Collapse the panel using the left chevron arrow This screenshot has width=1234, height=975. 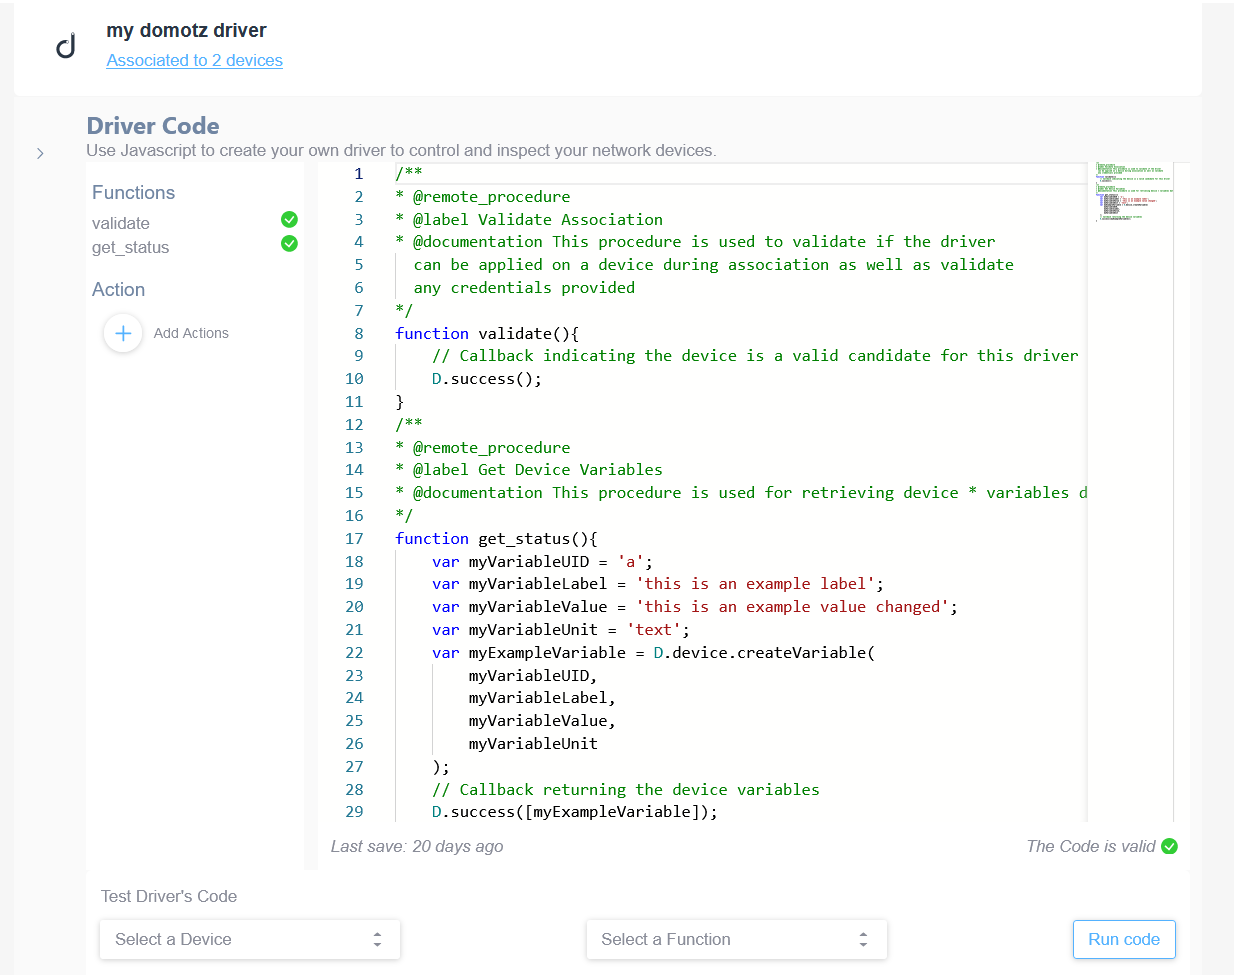pyautogui.click(x=39, y=153)
